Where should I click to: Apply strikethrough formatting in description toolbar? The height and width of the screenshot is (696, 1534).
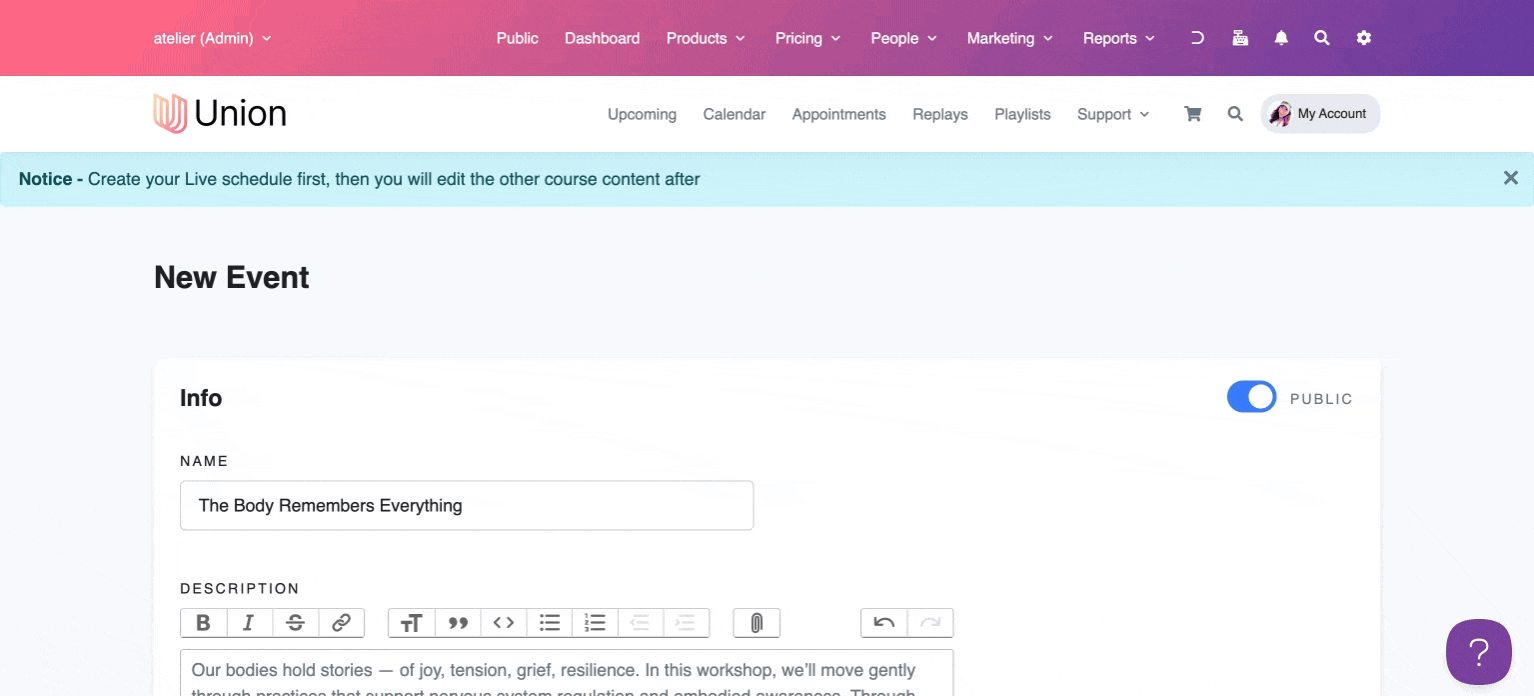pyautogui.click(x=295, y=623)
